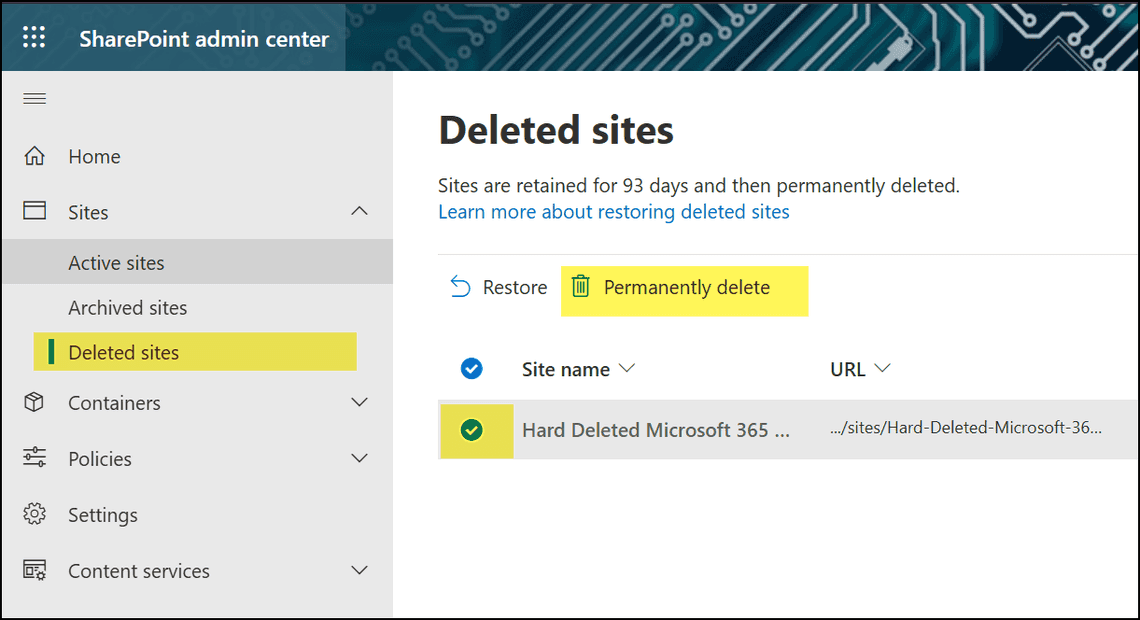Expand the Containers section chevron
1140x620 pixels.
point(359,402)
